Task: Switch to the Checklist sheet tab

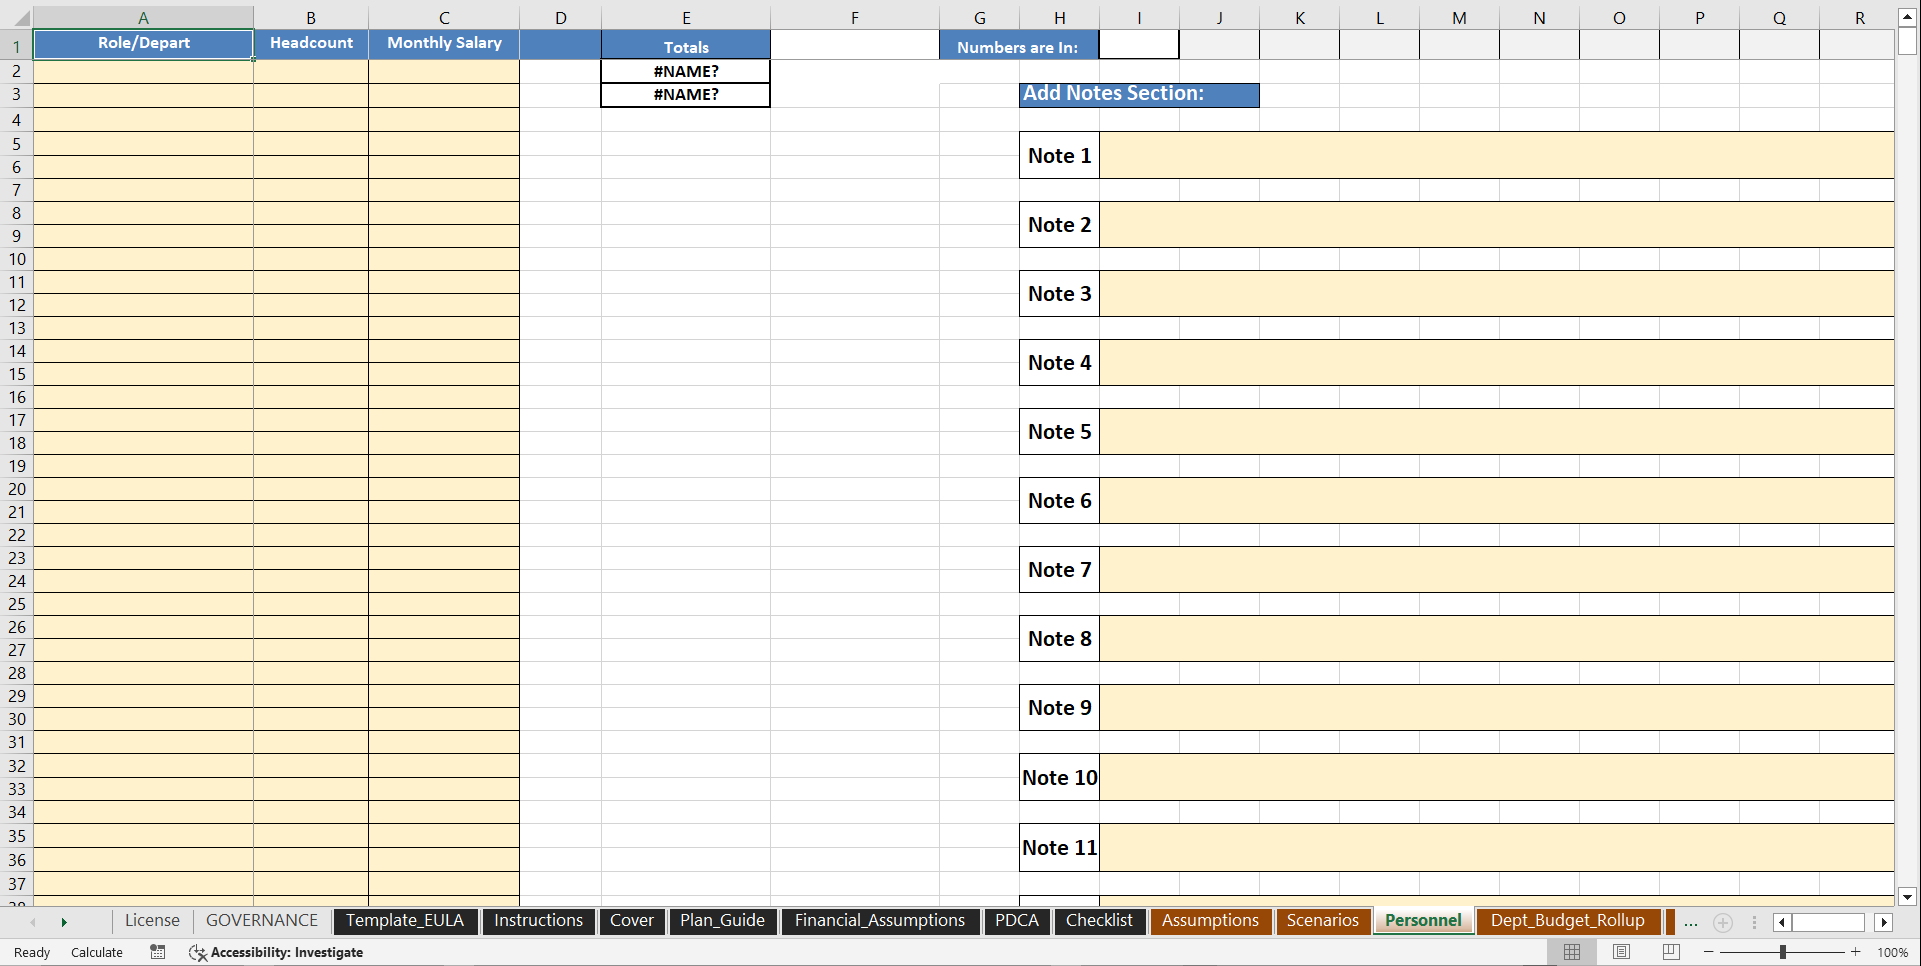Action: click(1099, 921)
